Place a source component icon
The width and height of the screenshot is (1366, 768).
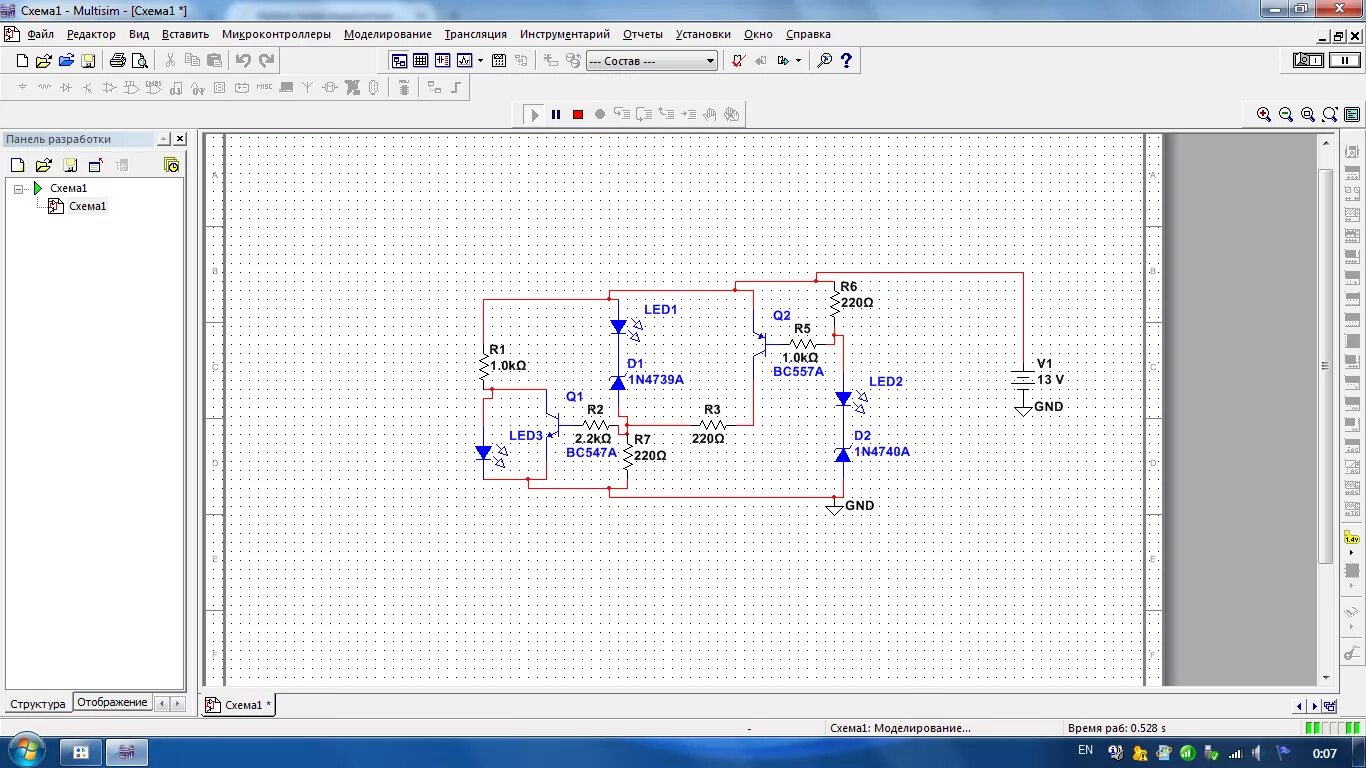click(22, 87)
